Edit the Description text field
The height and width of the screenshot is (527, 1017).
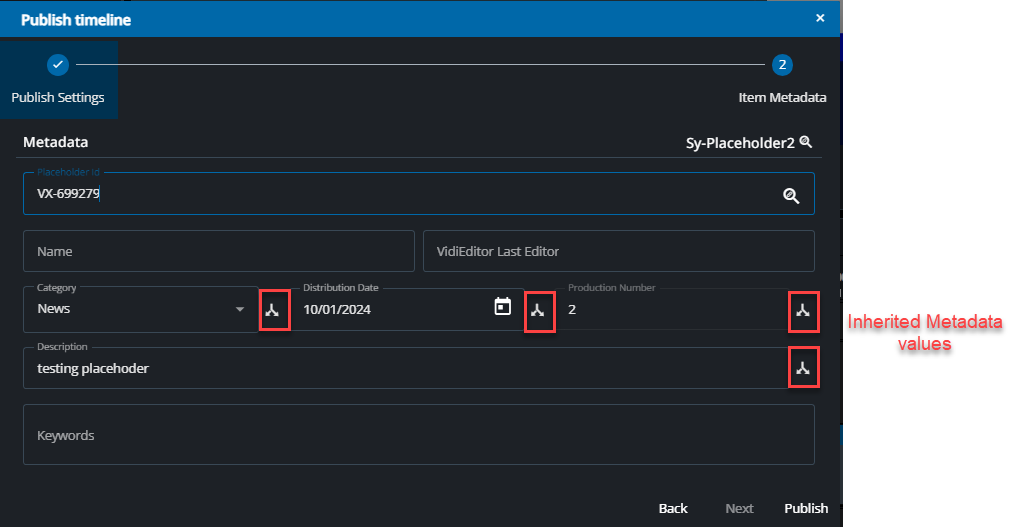pos(400,369)
